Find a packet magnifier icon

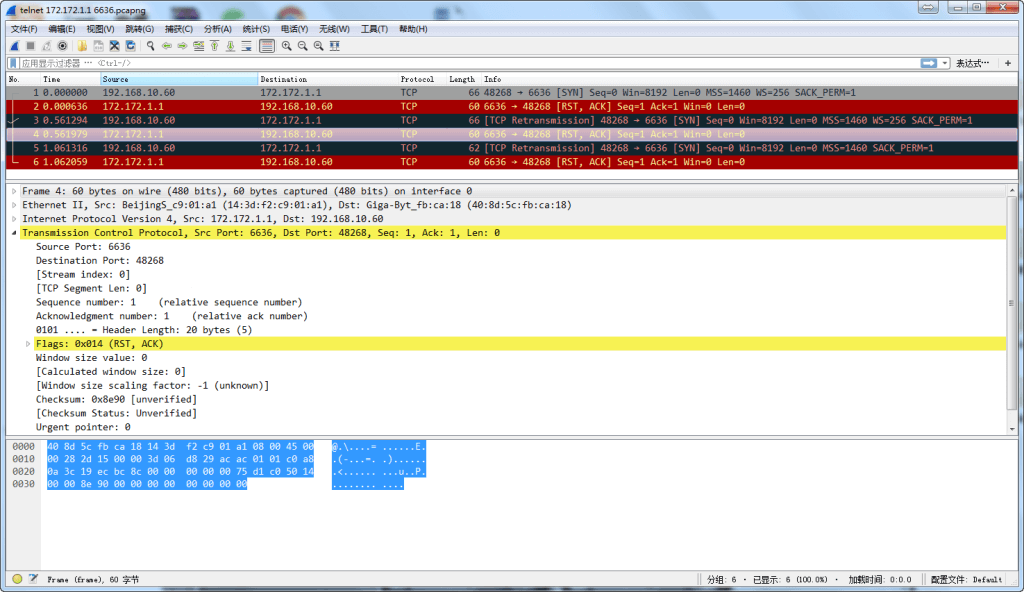(x=151, y=46)
